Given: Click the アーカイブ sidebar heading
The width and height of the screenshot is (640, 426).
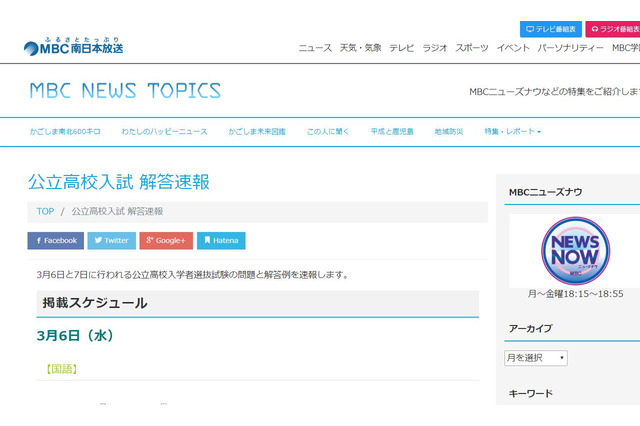Looking at the screenshot, I should click(x=531, y=328).
